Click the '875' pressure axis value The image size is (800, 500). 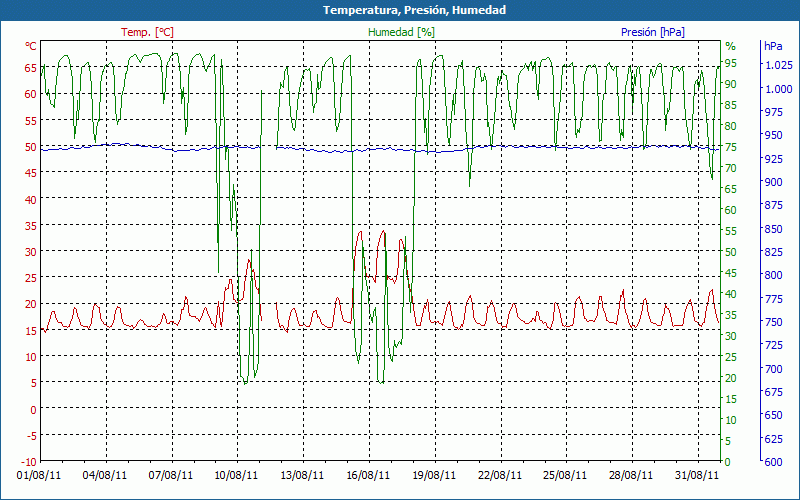[773, 205]
